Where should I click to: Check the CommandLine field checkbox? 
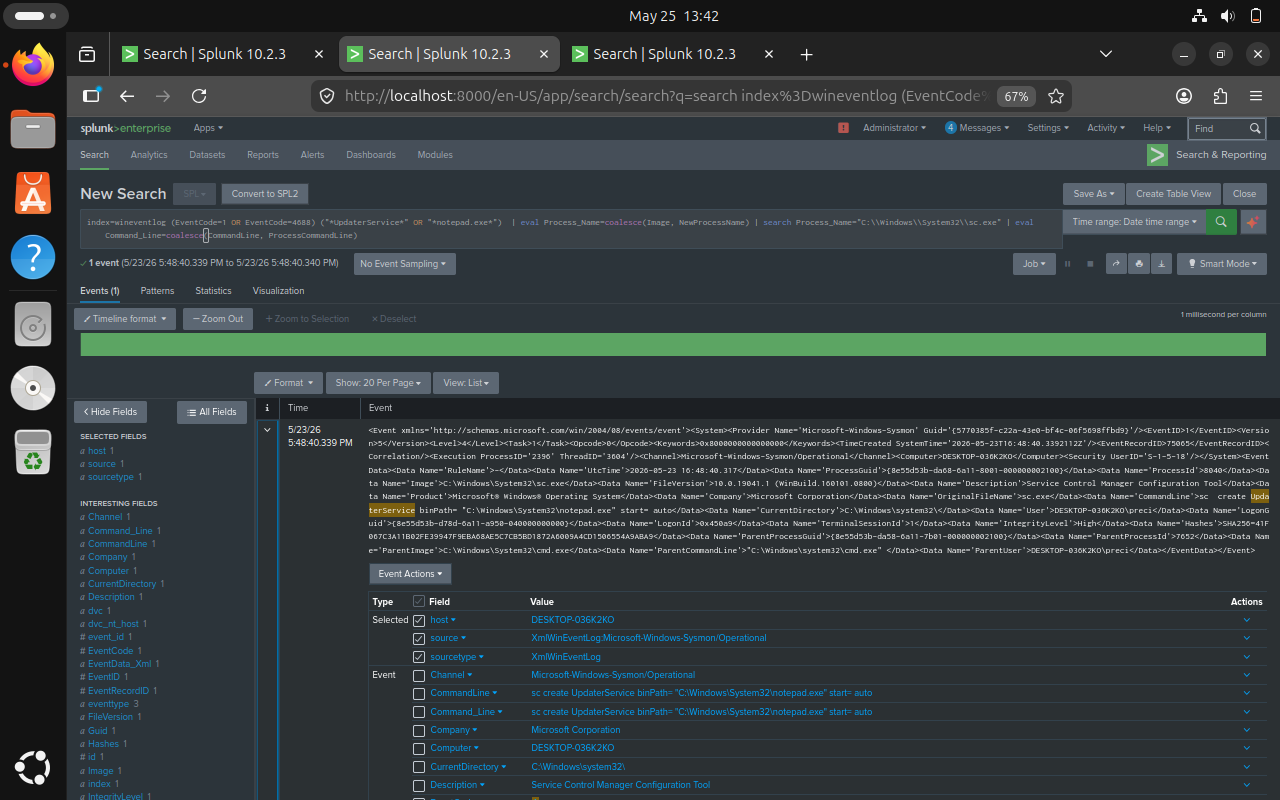click(x=419, y=693)
